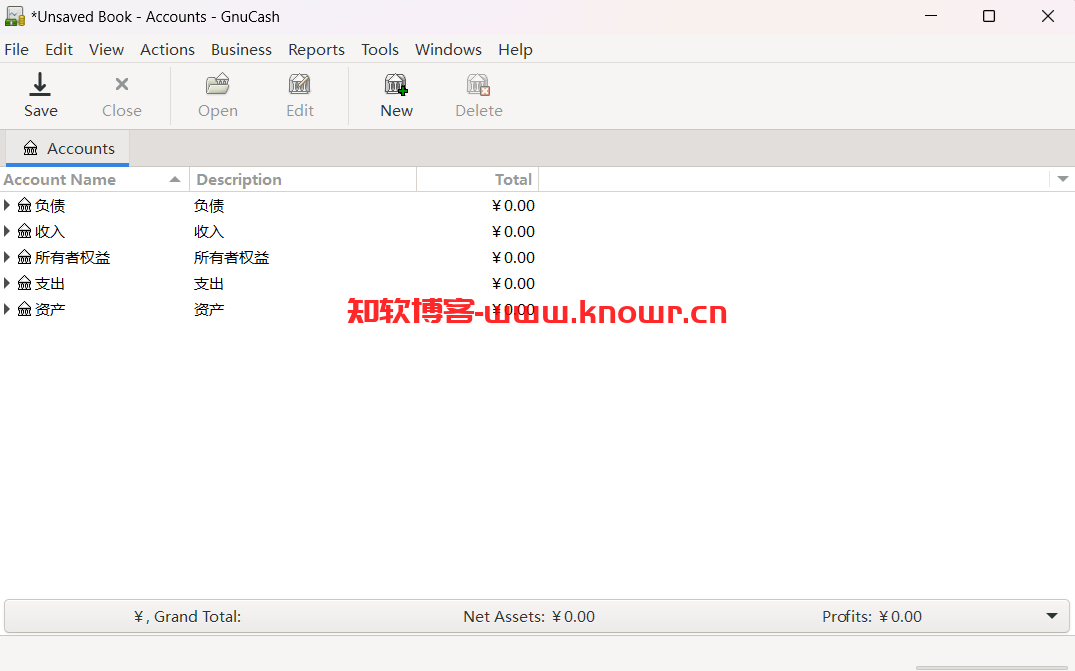
Task: Select the 支出 account name
Action: [50, 283]
